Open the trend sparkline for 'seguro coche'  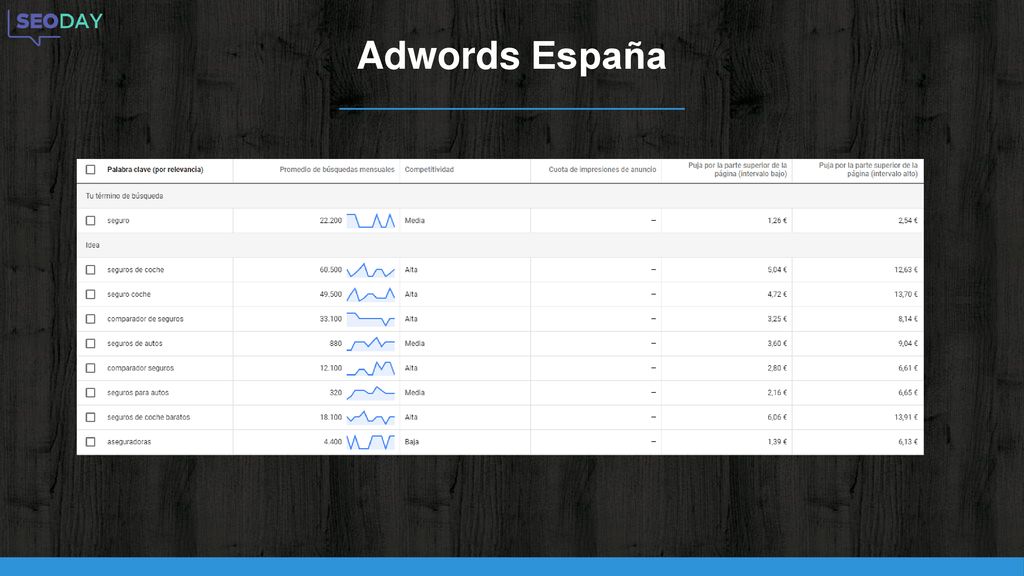(371, 295)
